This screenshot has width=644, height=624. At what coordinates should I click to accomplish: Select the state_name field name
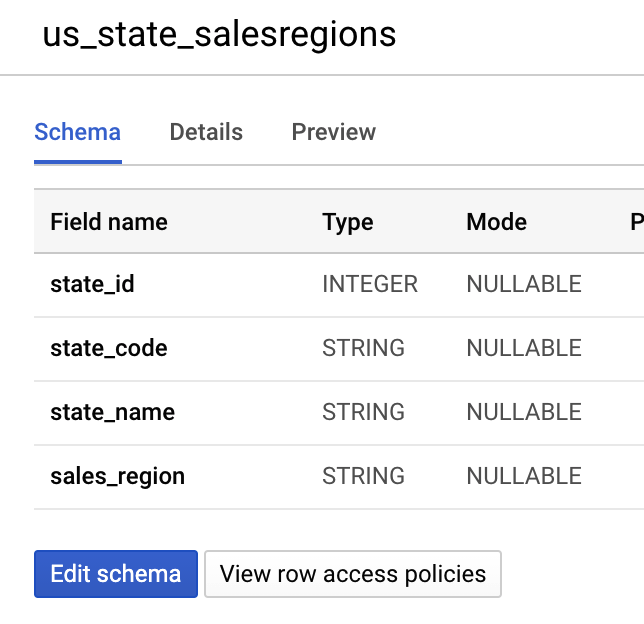pyautogui.click(x=112, y=412)
